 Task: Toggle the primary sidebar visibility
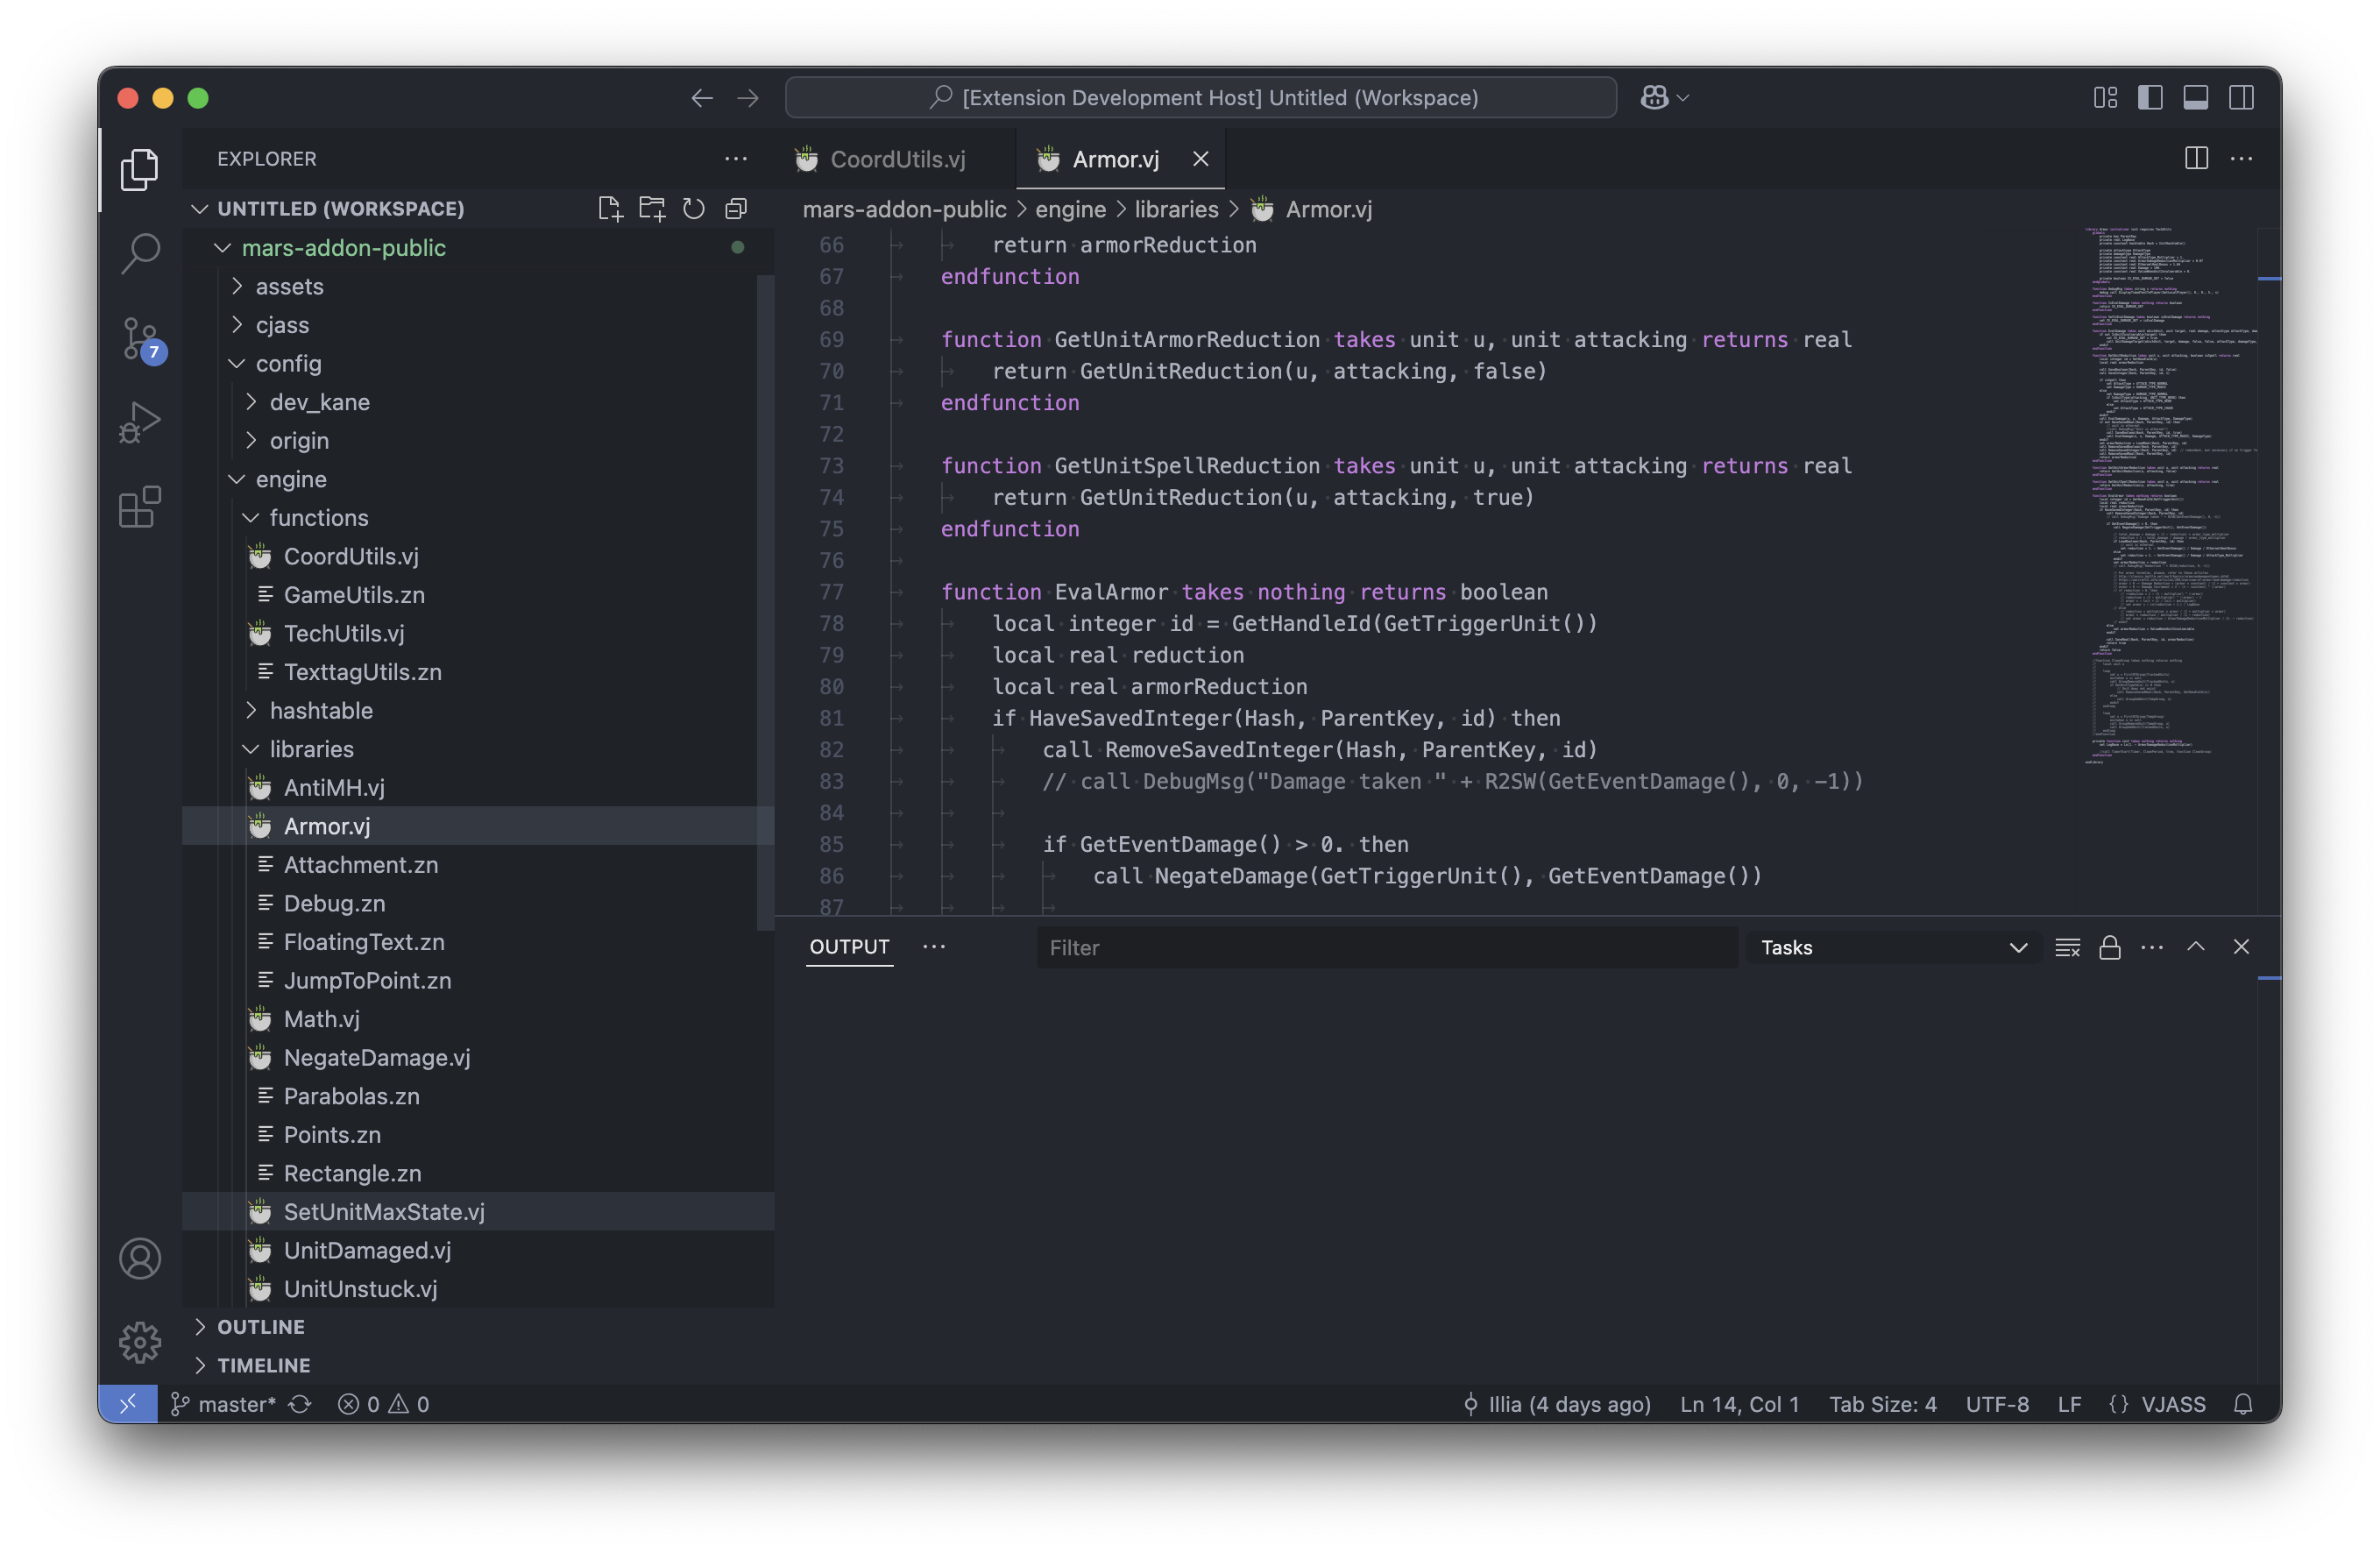(x=2150, y=97)
